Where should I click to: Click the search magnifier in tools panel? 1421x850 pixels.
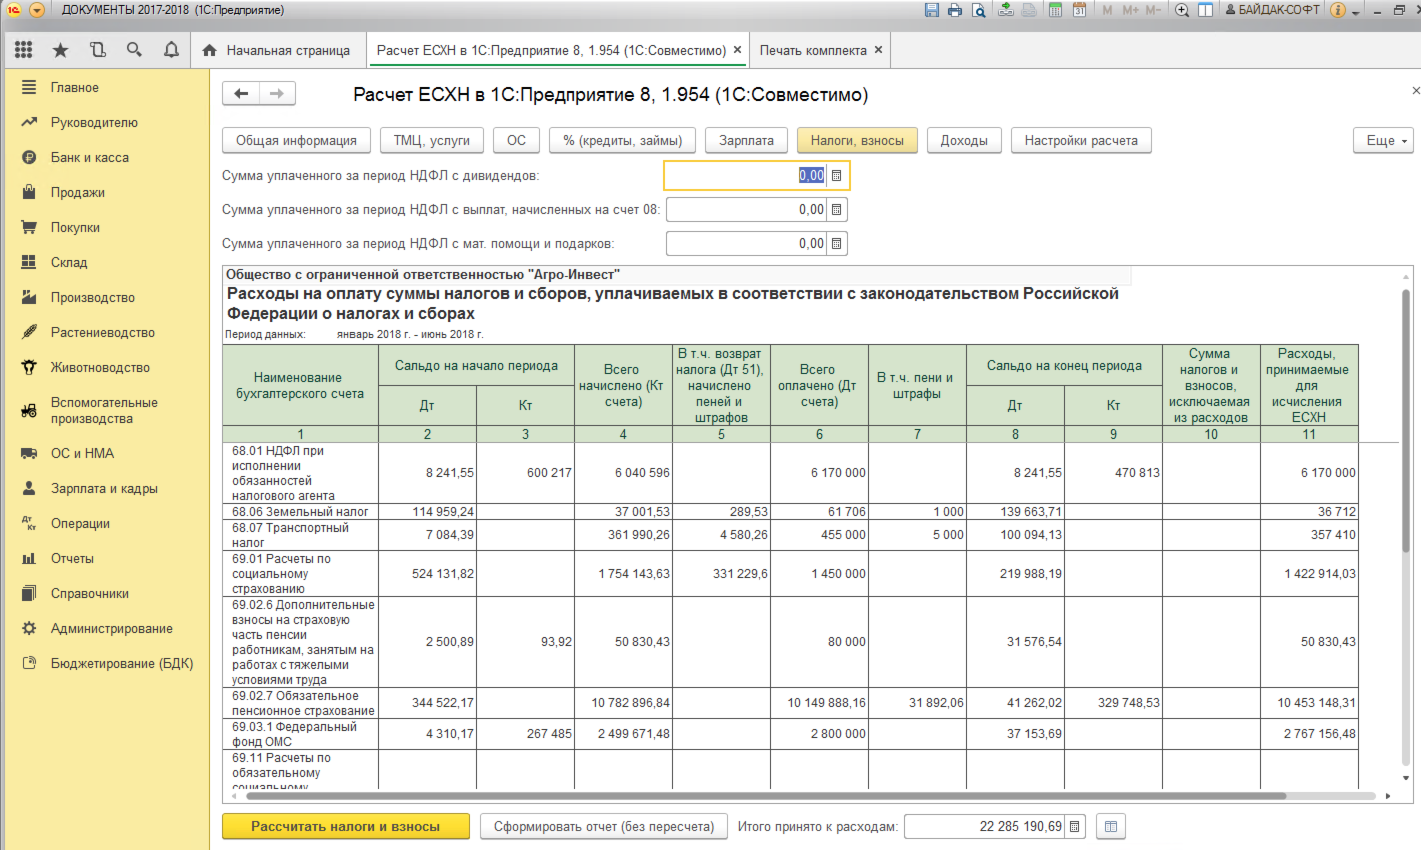click(x=134, y=50)
